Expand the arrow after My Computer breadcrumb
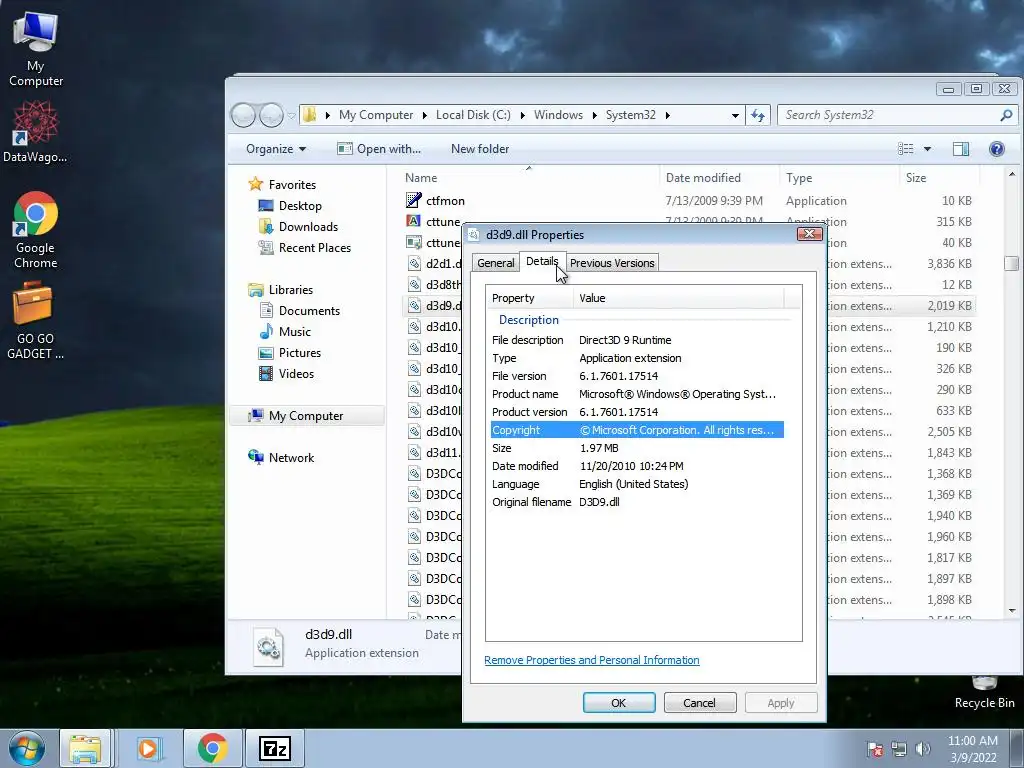The height and width of the screenshot is (768, 1024). tap(424, 115)
